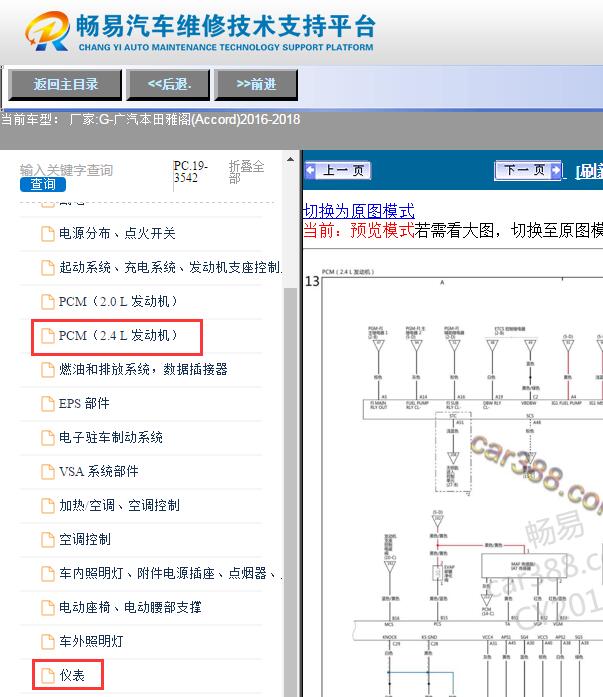Click document icon beside 电子驻车制动系统

pyautogui.click(x=48, y=438)
